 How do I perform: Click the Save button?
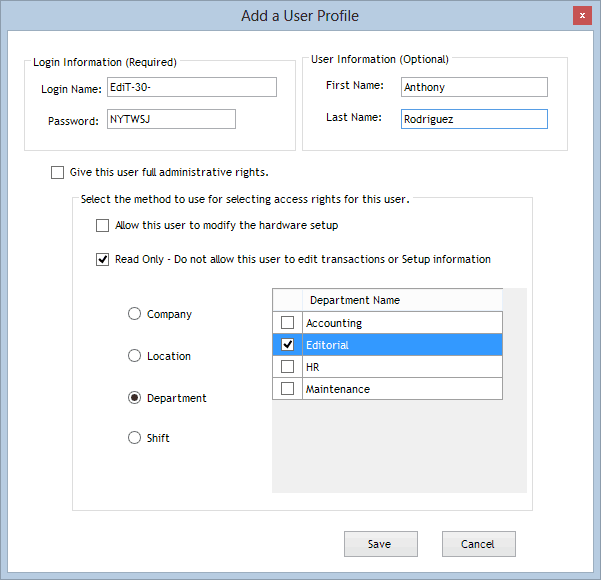pos(380,544)
